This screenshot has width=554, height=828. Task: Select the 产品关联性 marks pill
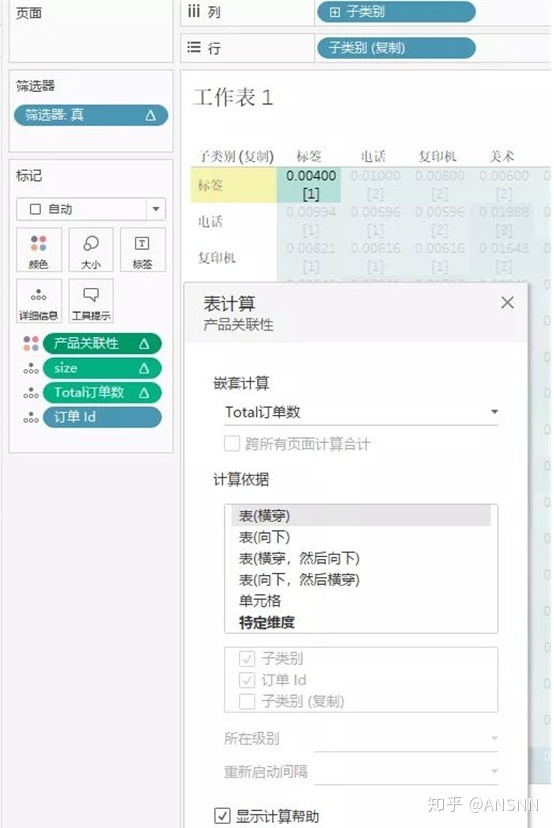tap(102, 344)
